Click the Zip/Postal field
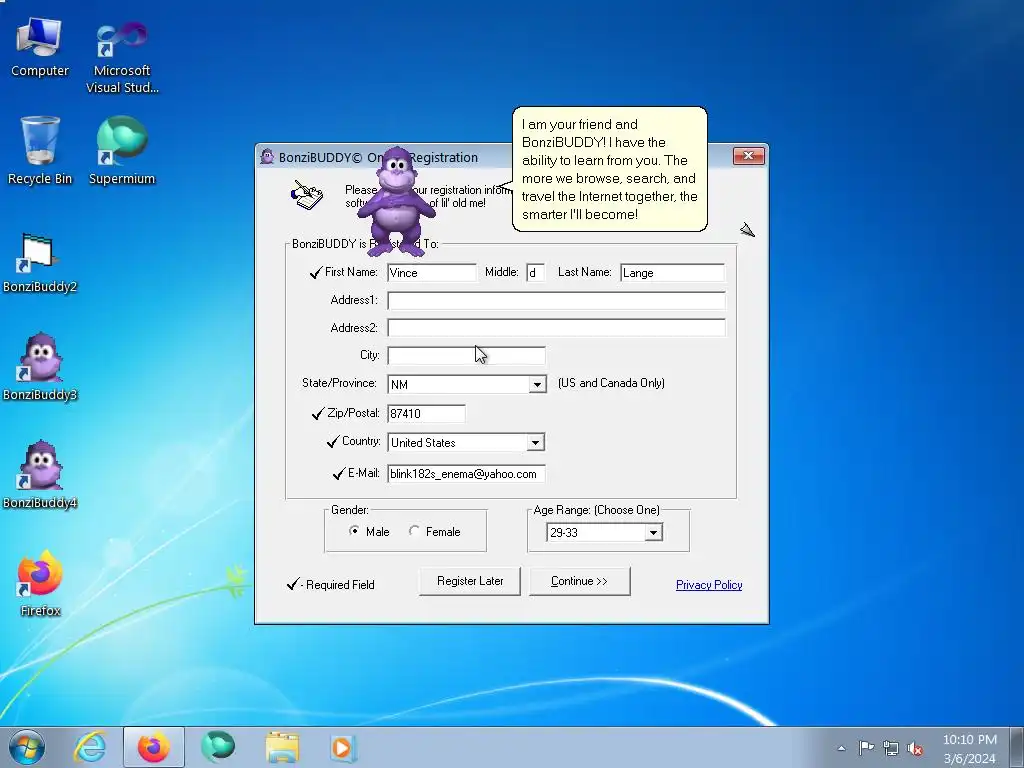Screen dimensions: 1024x768 [426, 413]
